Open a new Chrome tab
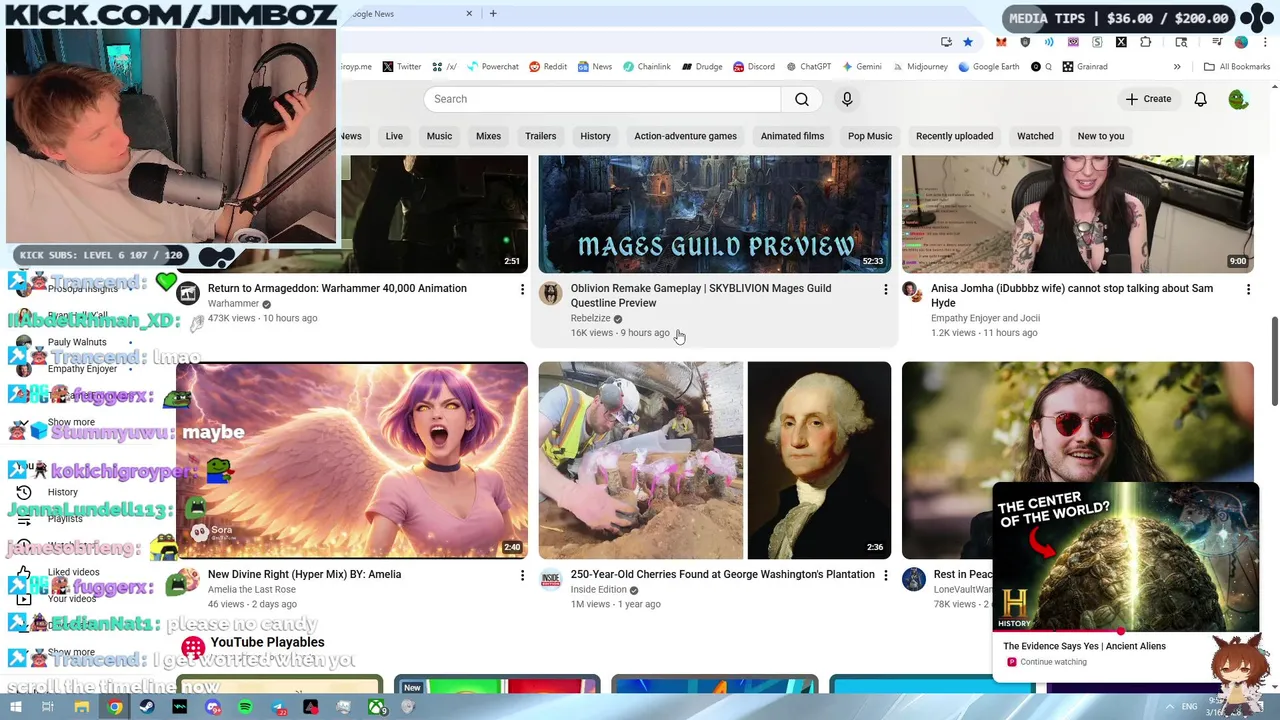 (x=493, y=14)
